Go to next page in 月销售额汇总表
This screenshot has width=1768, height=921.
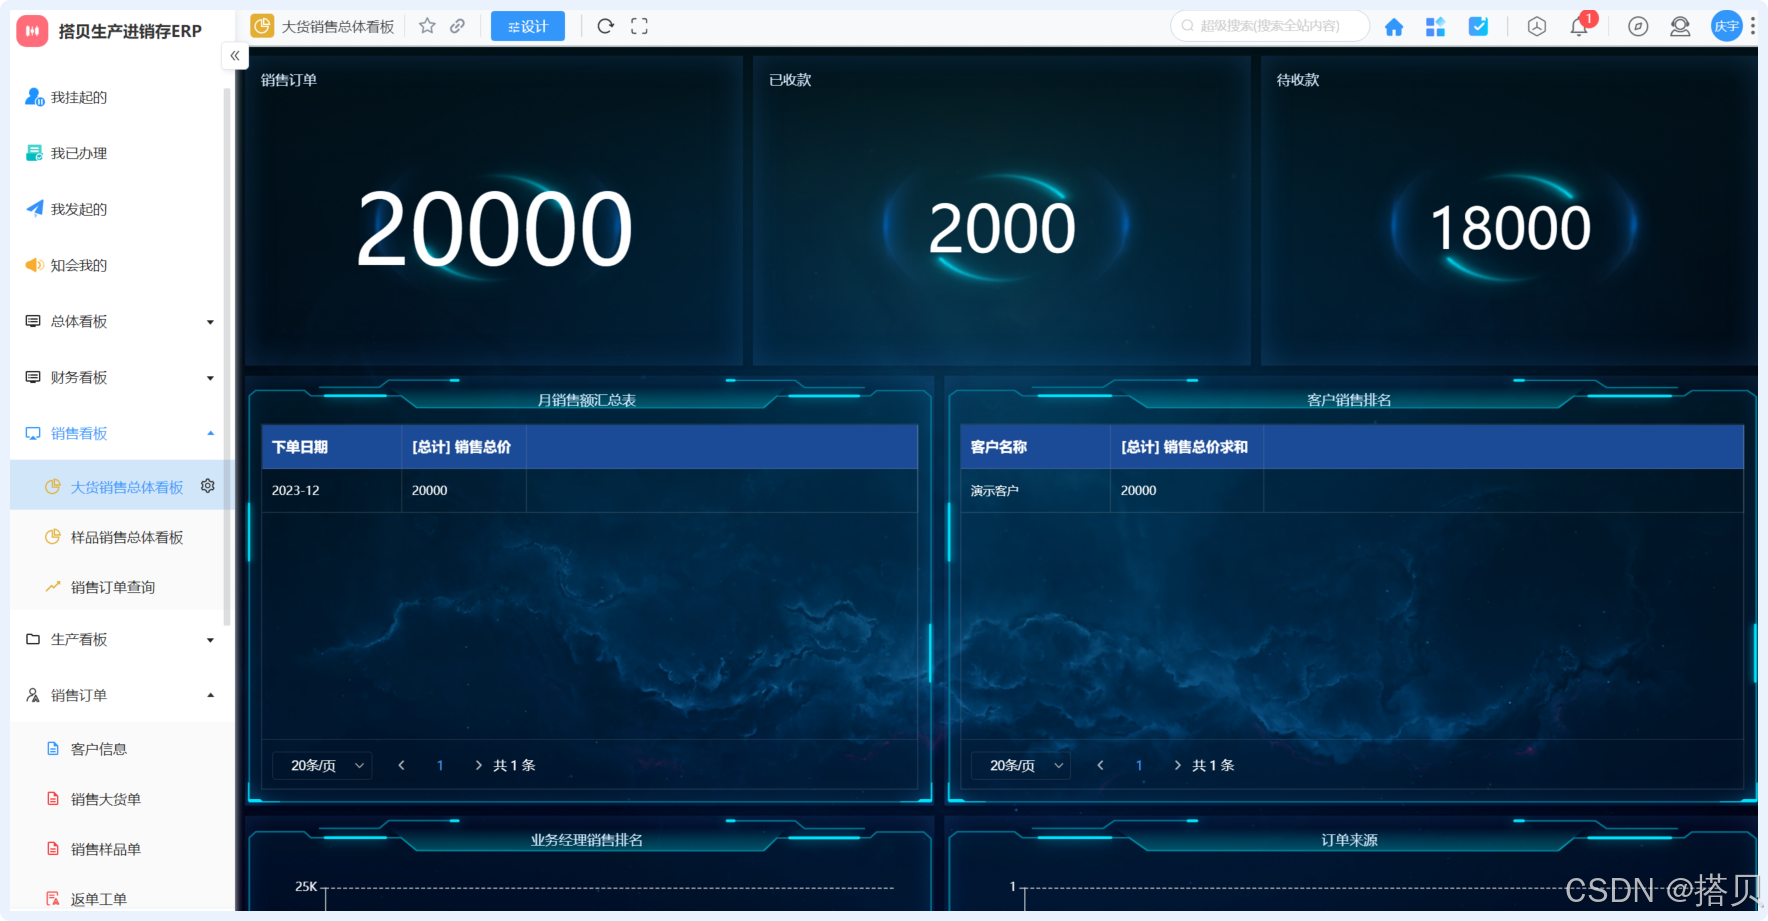(x=478, y=765)
